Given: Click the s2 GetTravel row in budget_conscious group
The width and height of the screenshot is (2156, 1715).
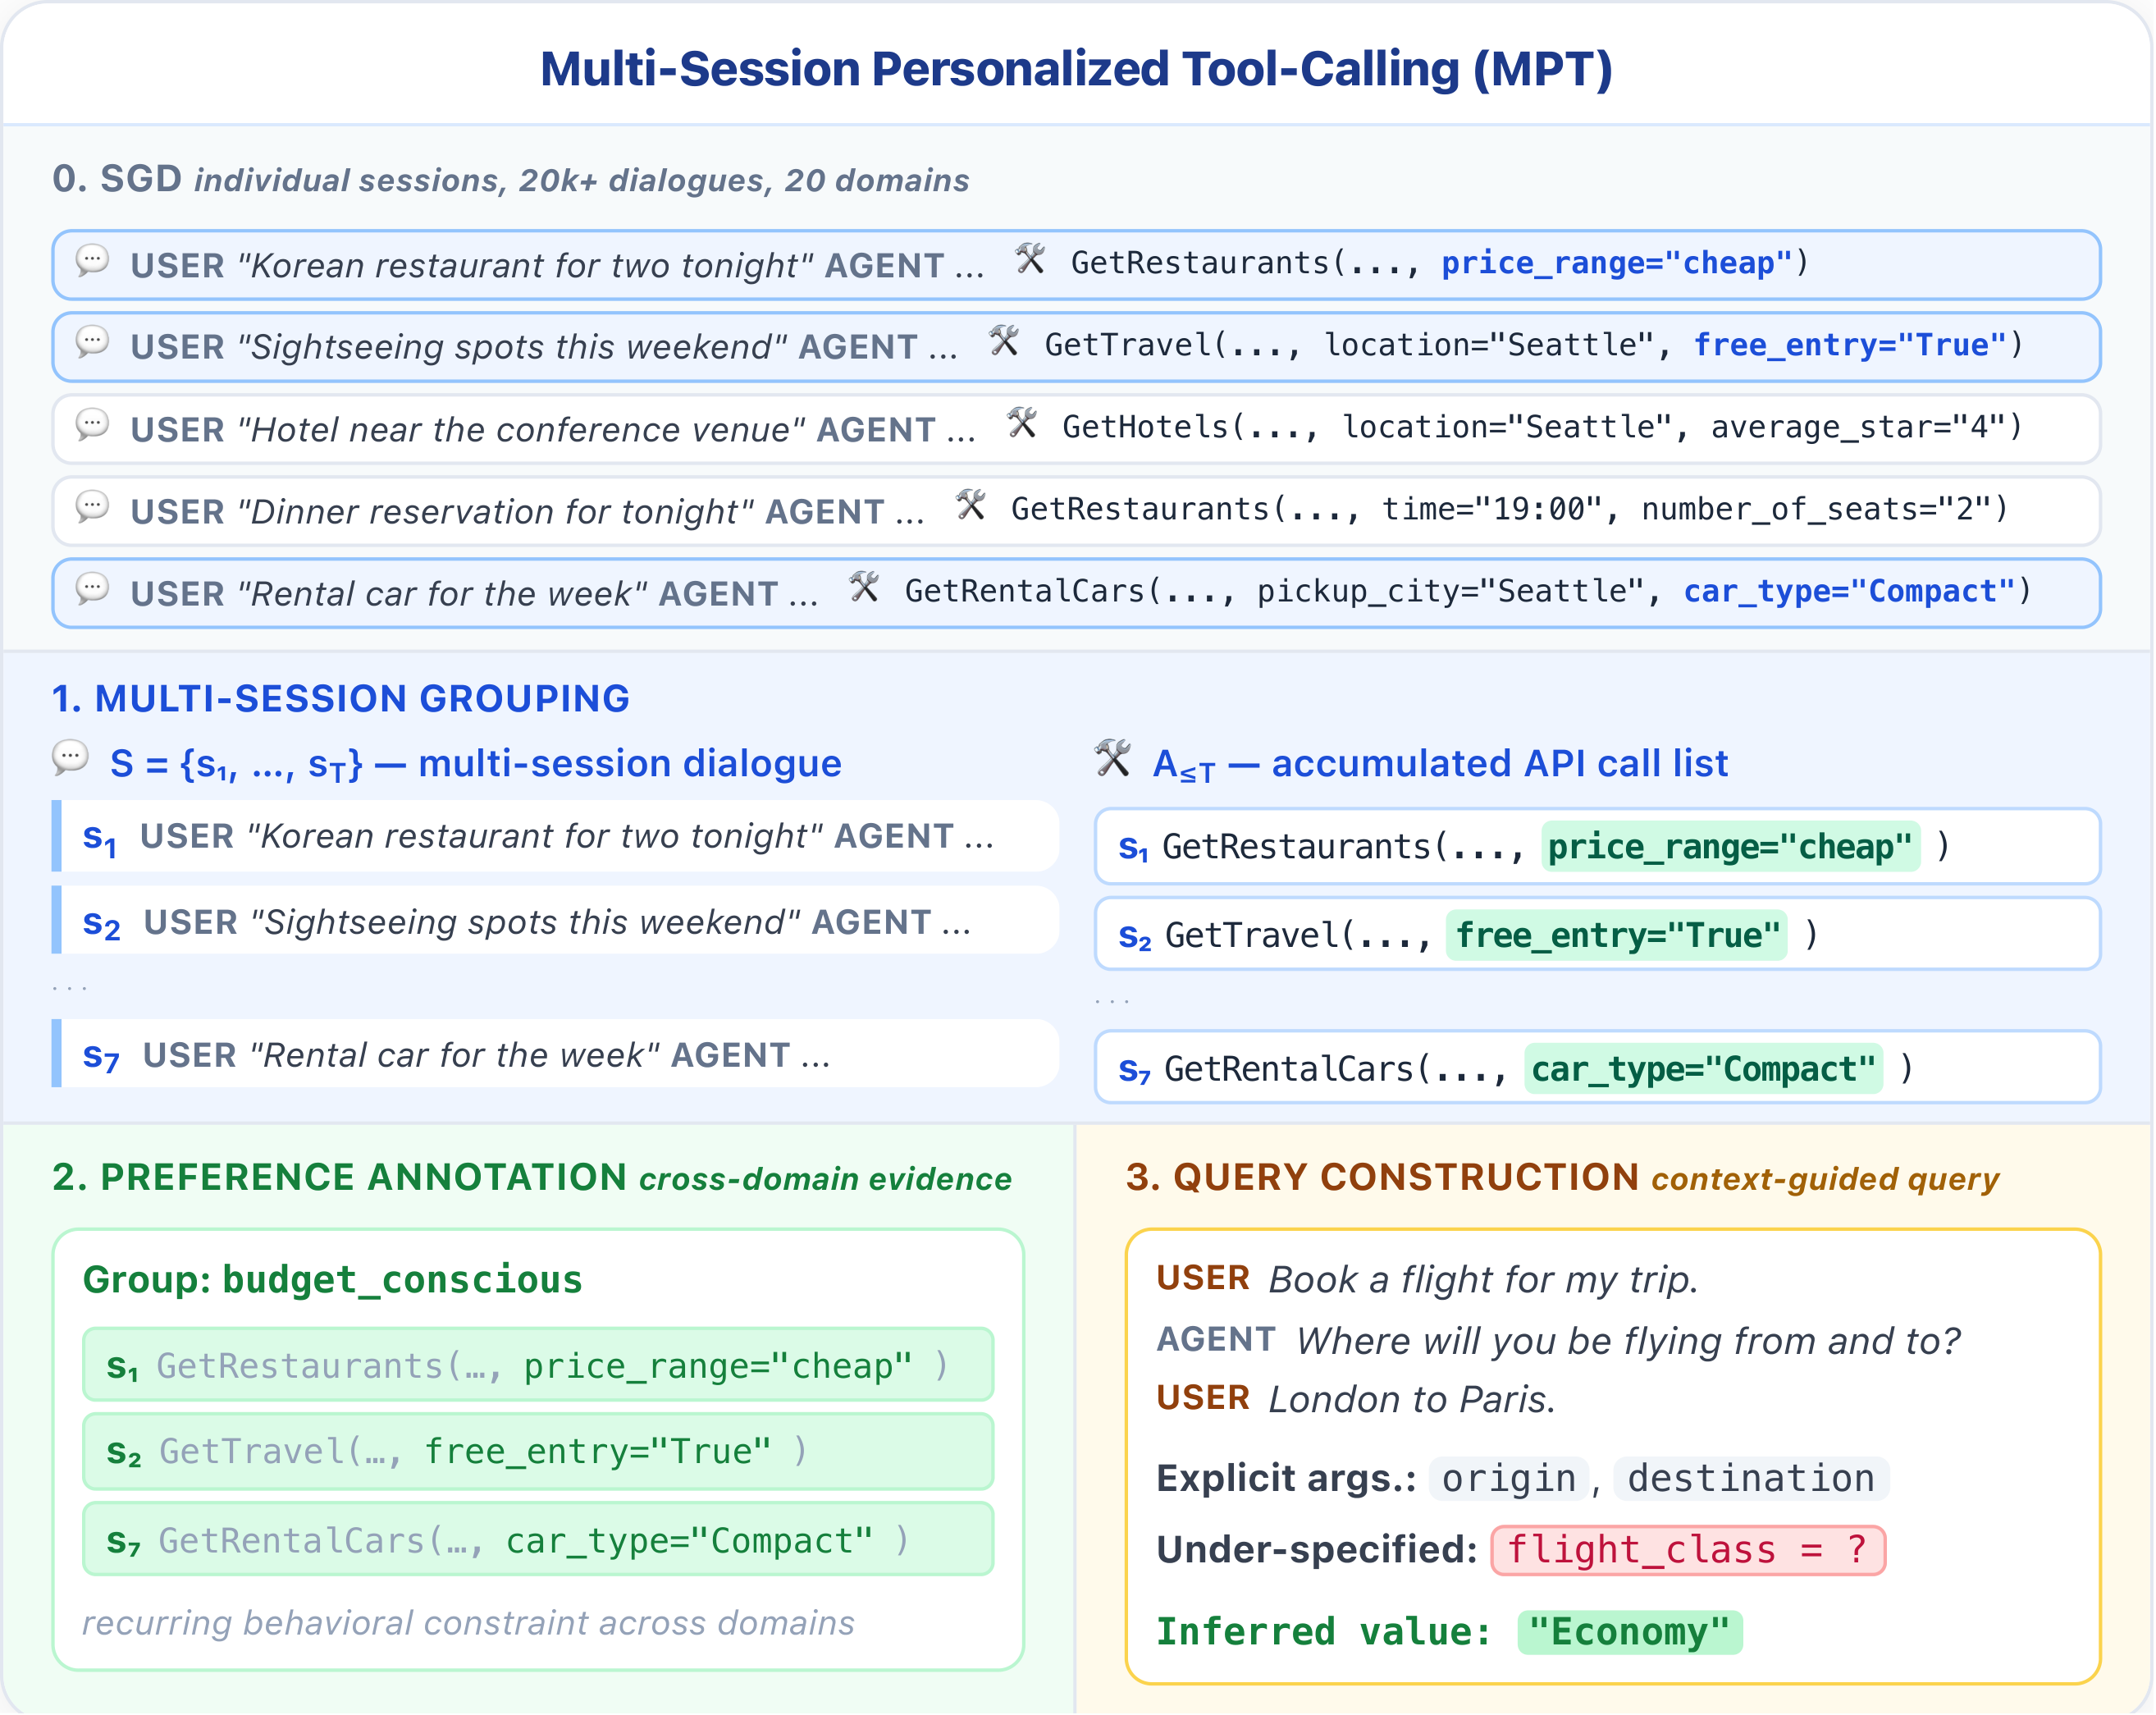Looking at the screenshot, I should (x=538, y=1451).
